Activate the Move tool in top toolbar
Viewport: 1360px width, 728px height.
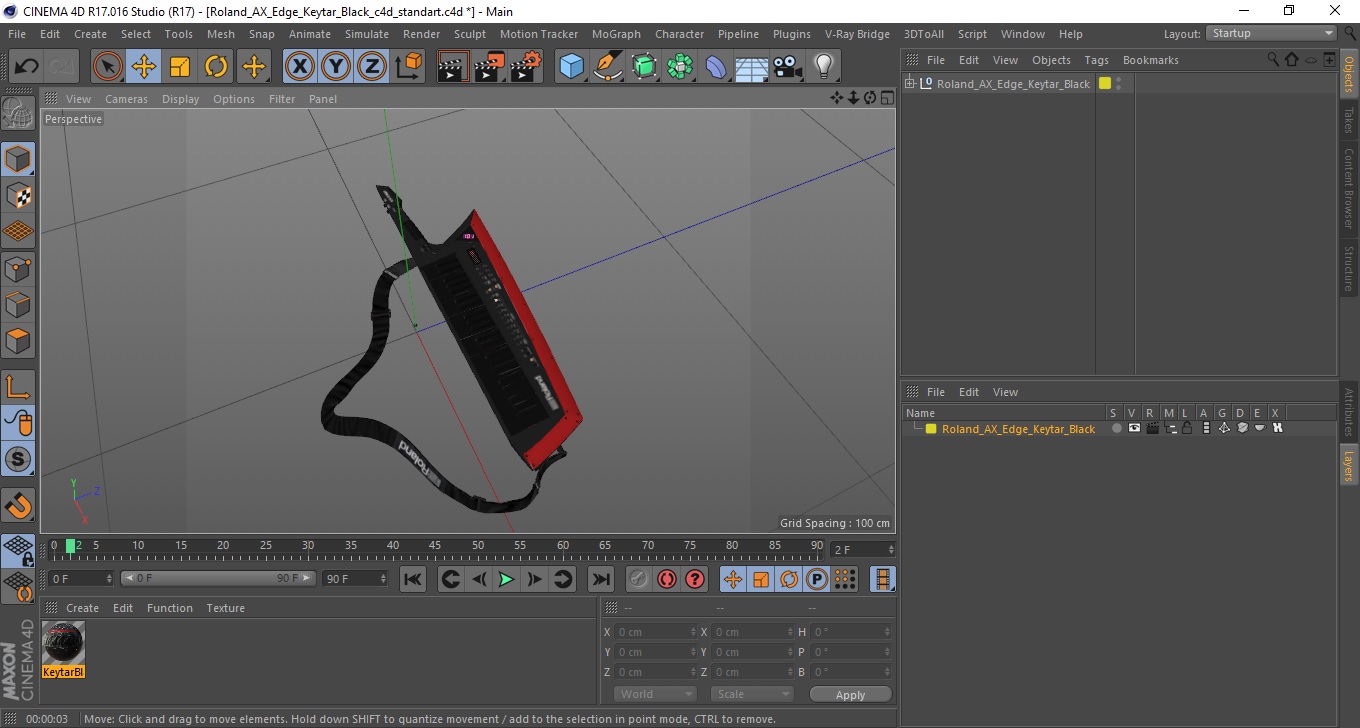144,67
